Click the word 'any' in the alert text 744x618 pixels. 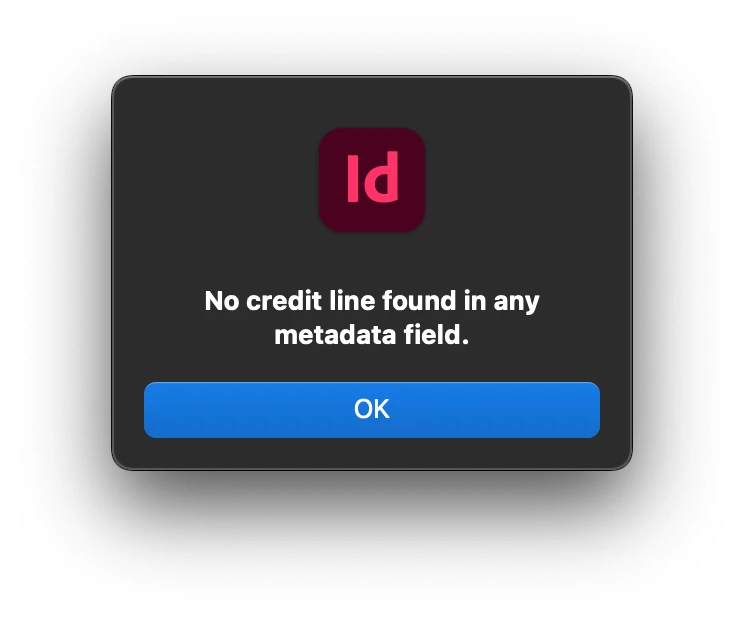pyautogui.click(x=516, y=302)
